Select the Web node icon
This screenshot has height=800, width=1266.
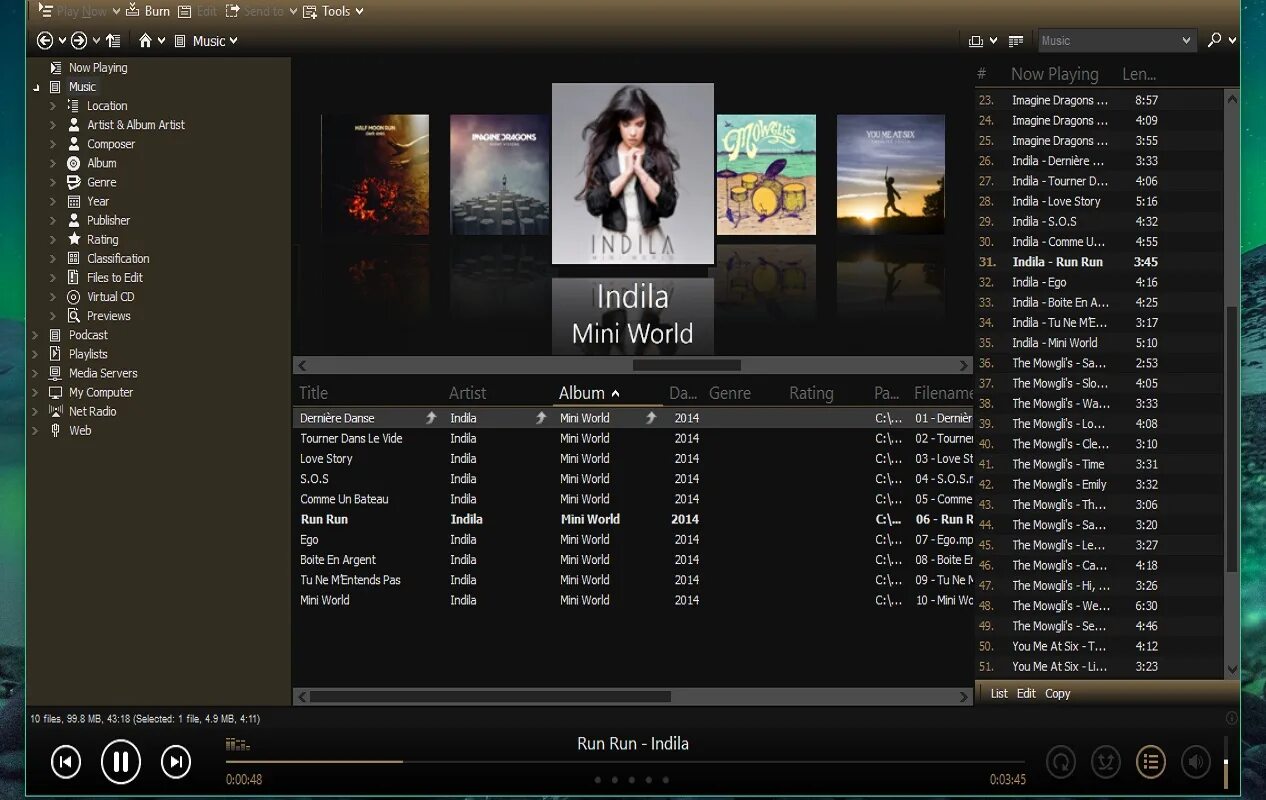coord(56,430)
